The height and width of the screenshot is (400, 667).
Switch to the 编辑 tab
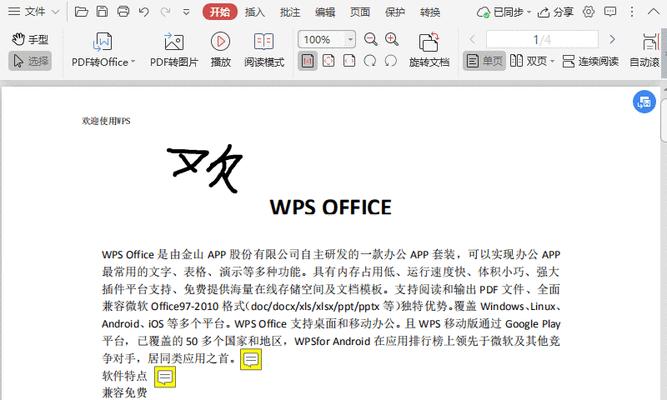click(325, 12)
